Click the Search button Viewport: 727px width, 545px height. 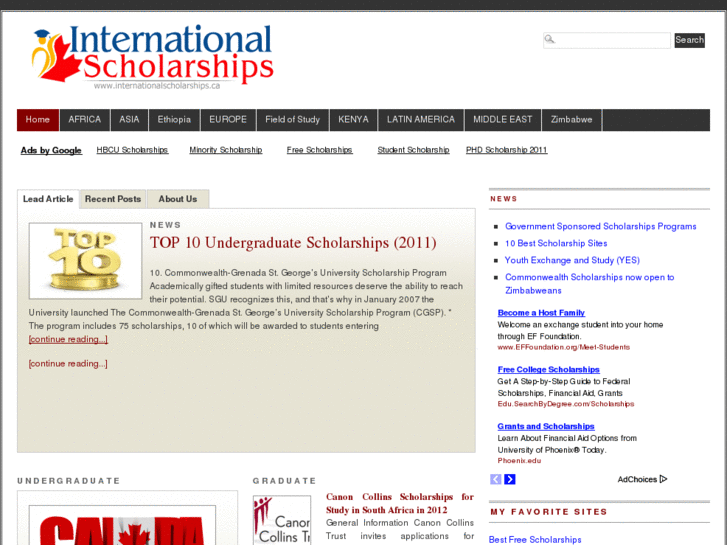(x=689, y=40)
